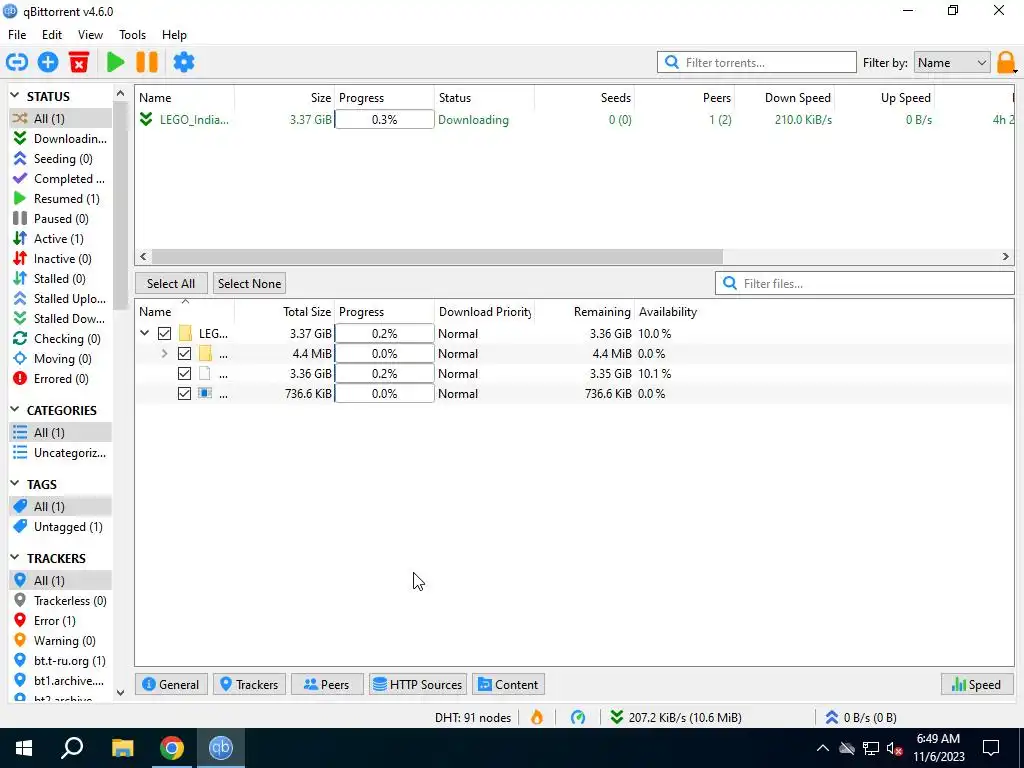
Task: Uncheck the 736.6 KiB file checkbox
Action: pos(184,394)
